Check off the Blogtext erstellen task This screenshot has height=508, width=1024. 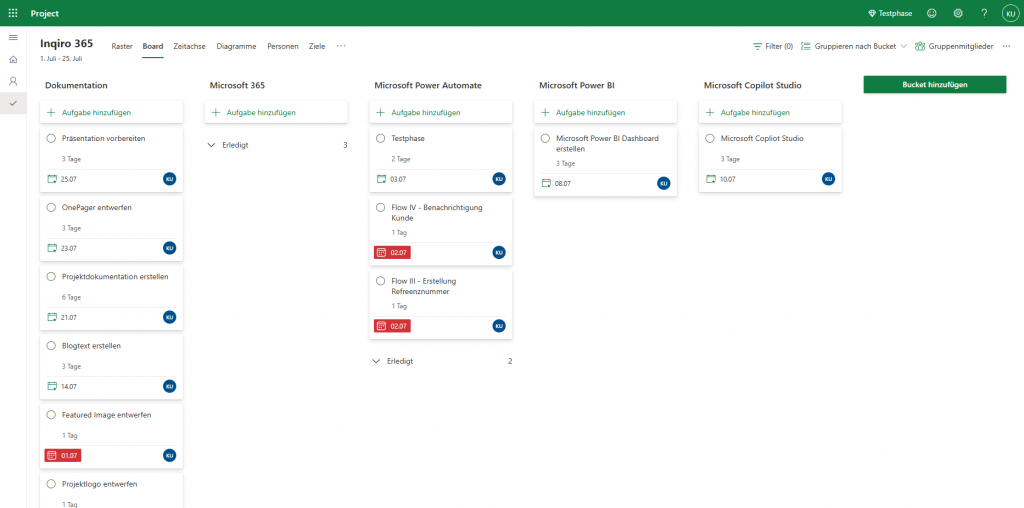pos(51,345)
